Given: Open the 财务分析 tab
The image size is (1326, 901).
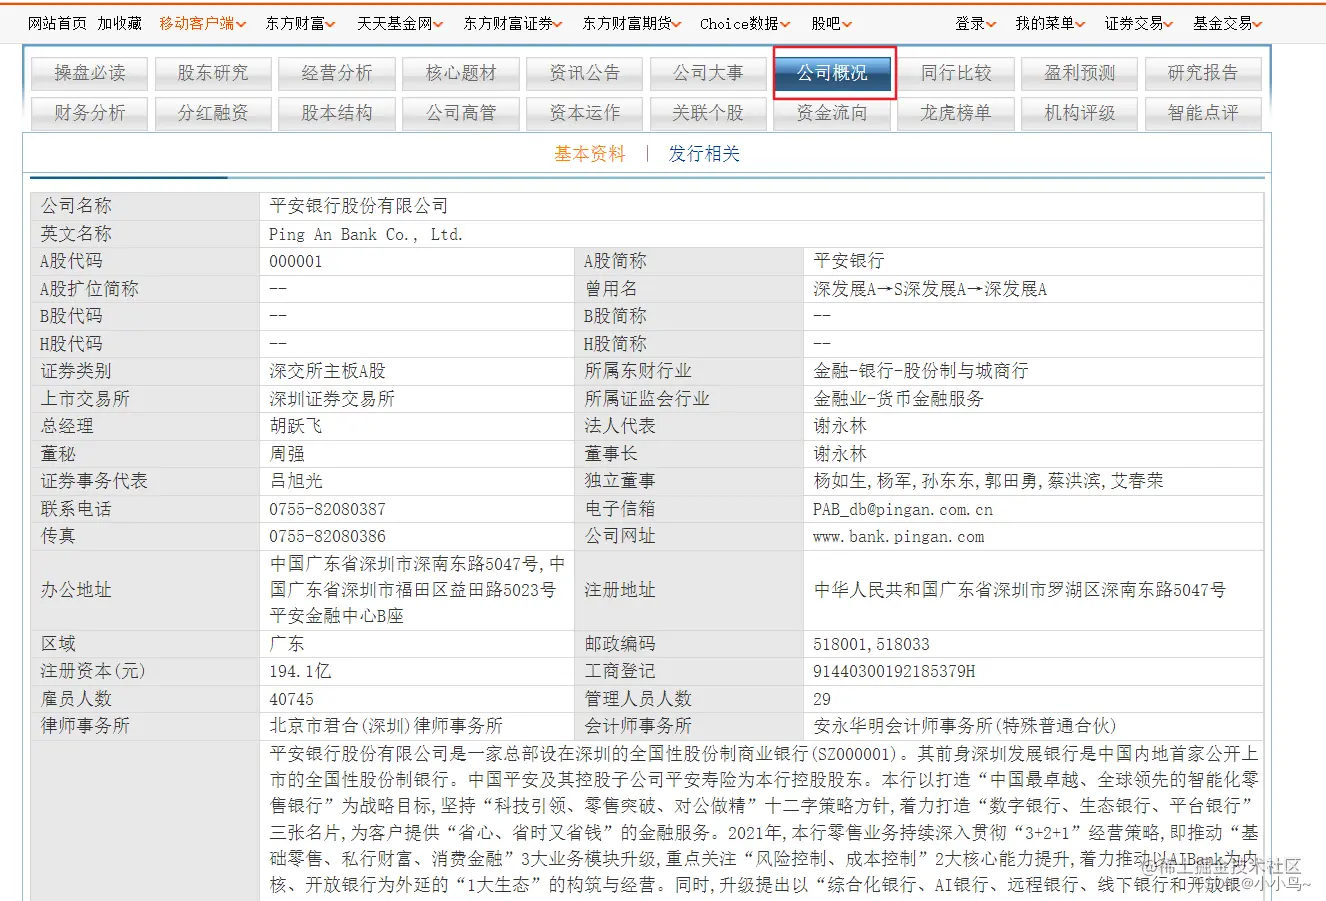Looking at the screenshot, I should [90, 113].
